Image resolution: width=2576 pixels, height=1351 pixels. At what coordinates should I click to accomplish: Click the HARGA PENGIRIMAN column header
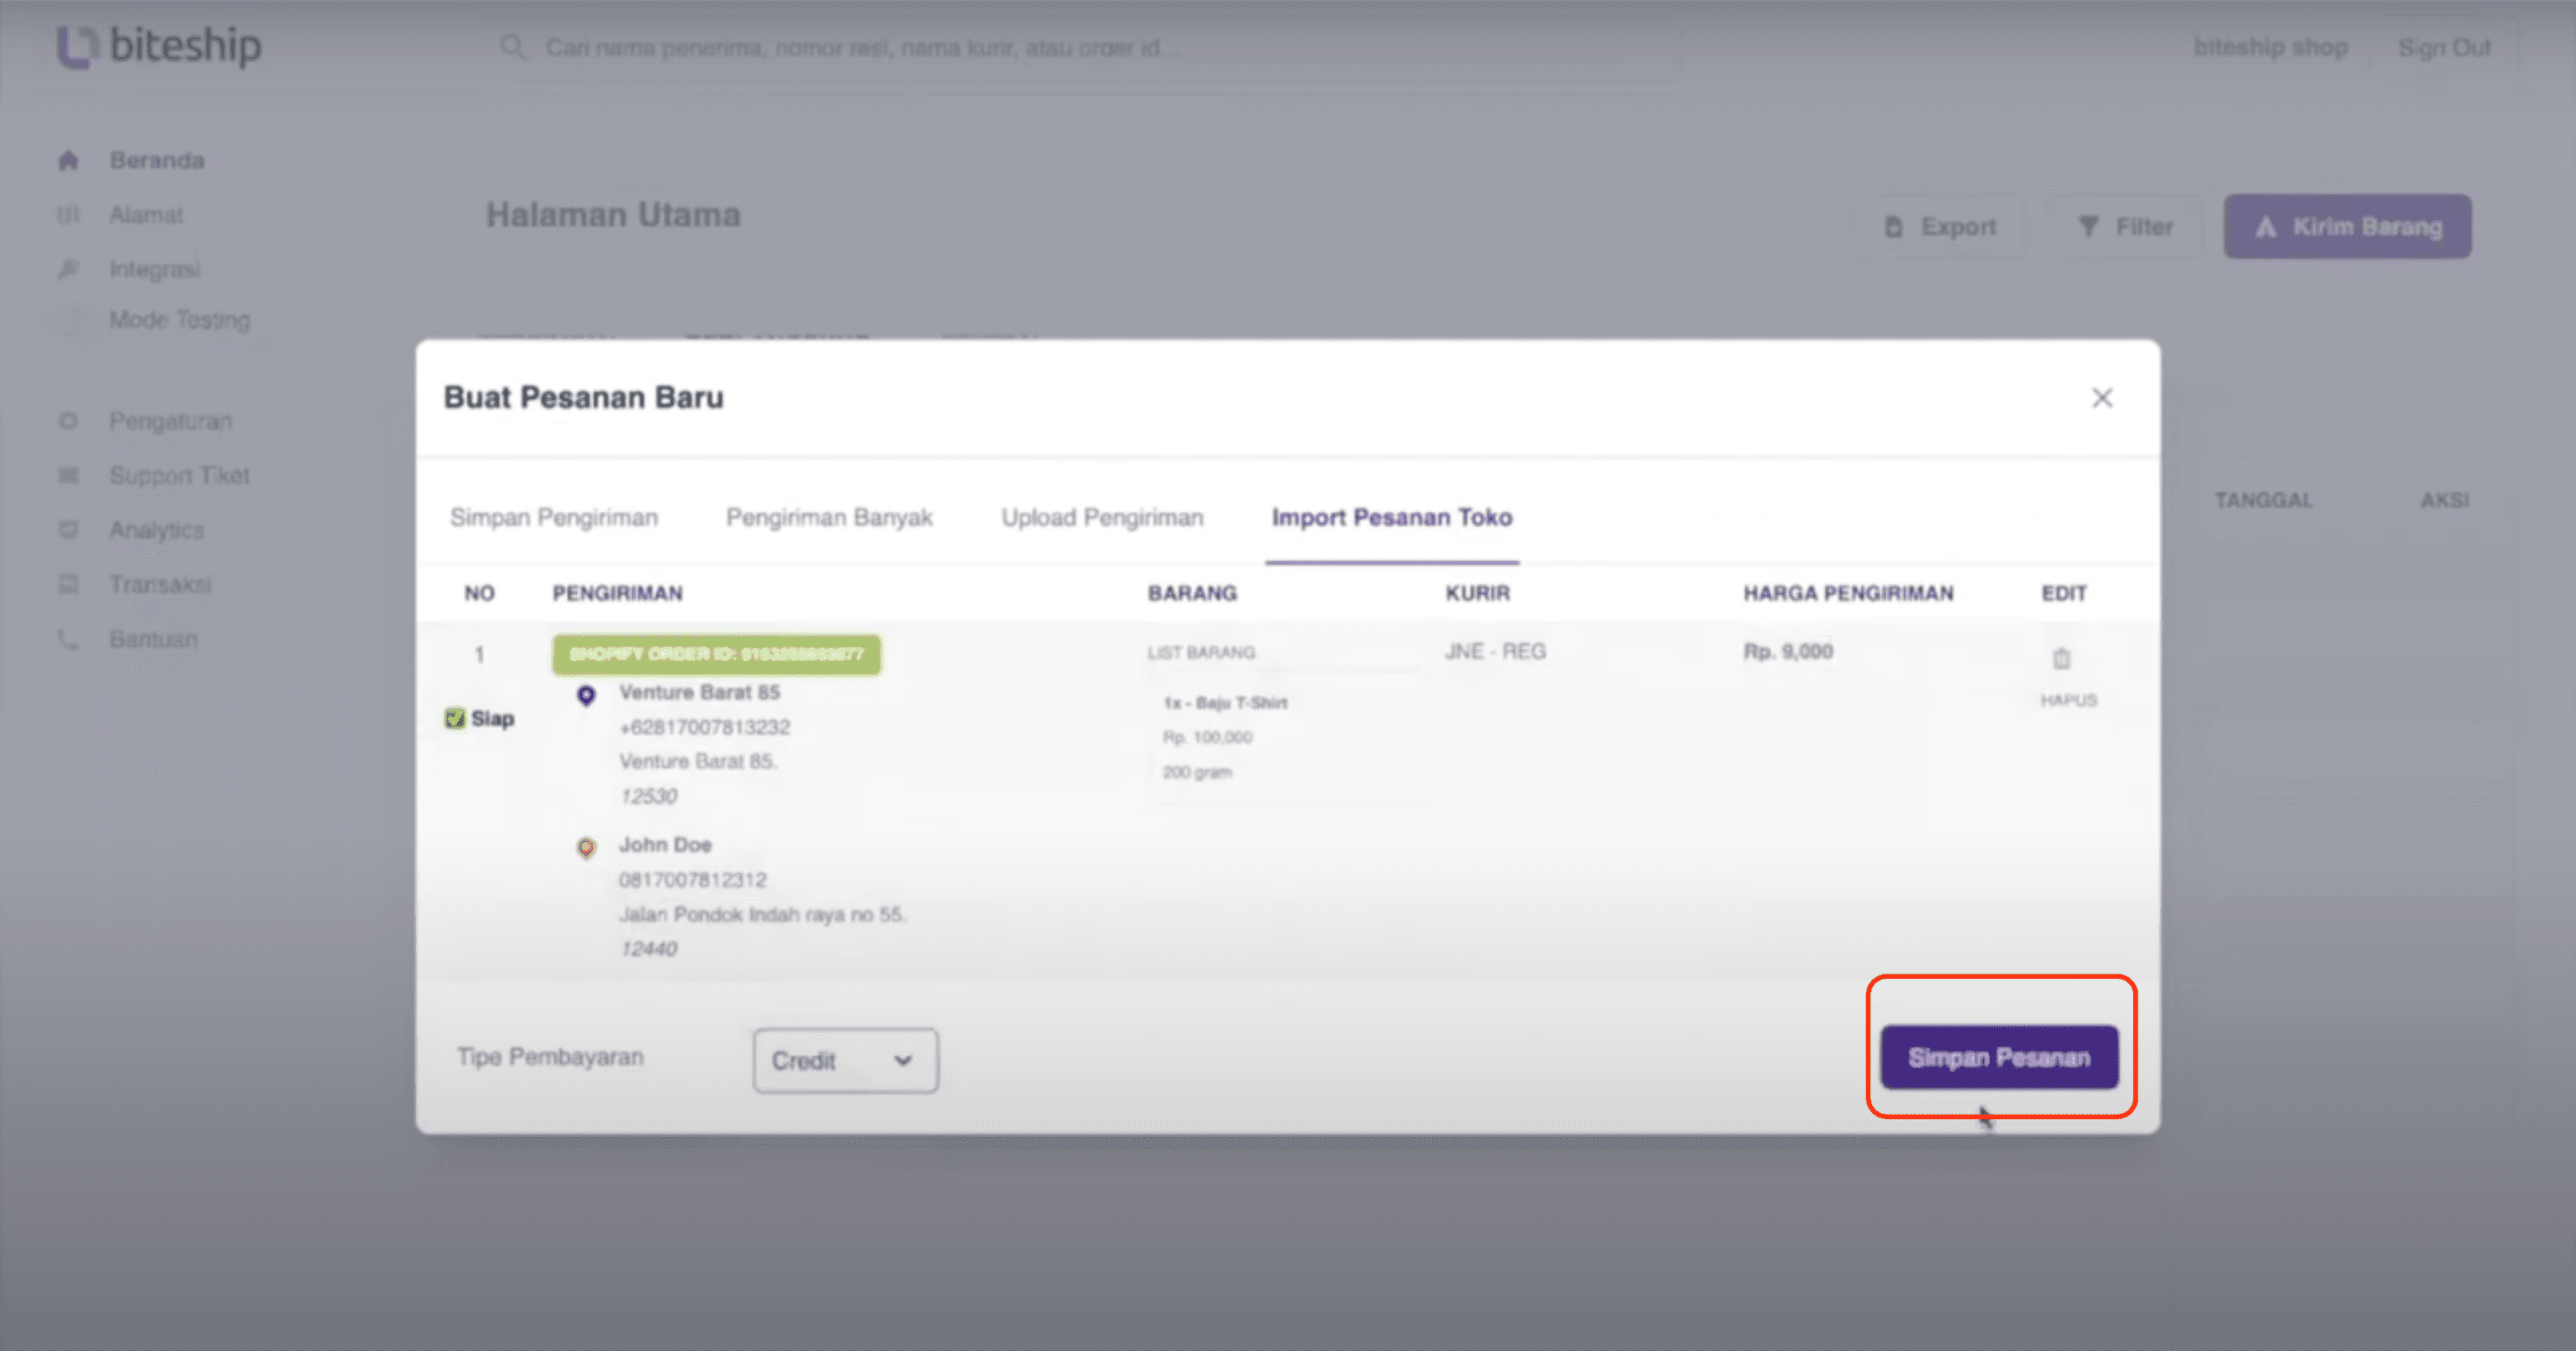(x=1848, y=593)
